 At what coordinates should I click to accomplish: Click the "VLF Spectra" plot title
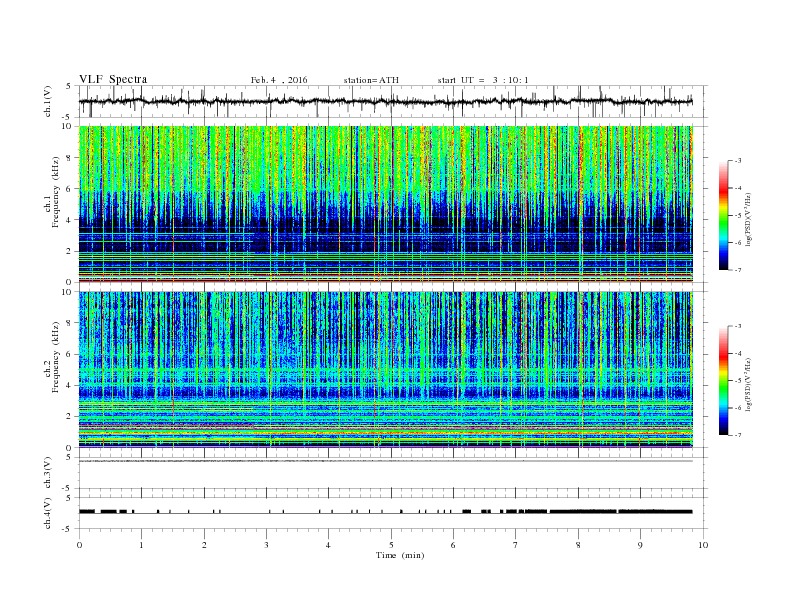[113, 79]
